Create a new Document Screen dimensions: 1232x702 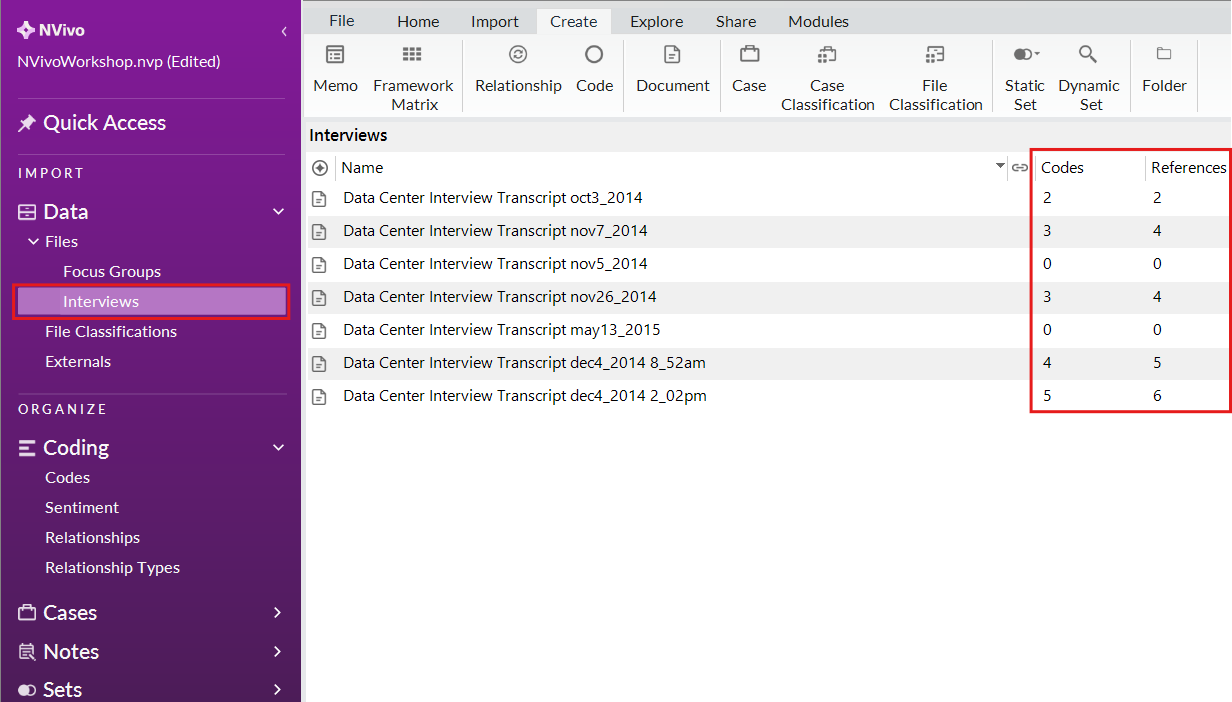[673, 70]
